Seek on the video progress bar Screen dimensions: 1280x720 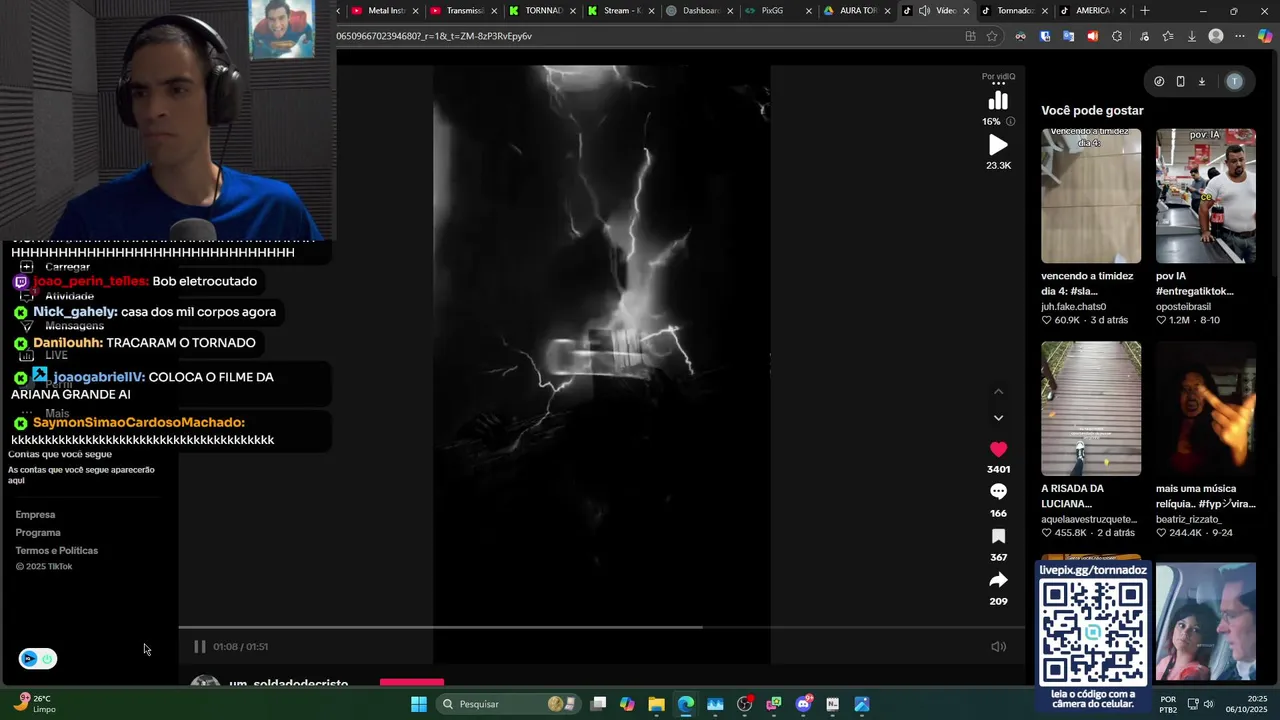click(602, 628)
